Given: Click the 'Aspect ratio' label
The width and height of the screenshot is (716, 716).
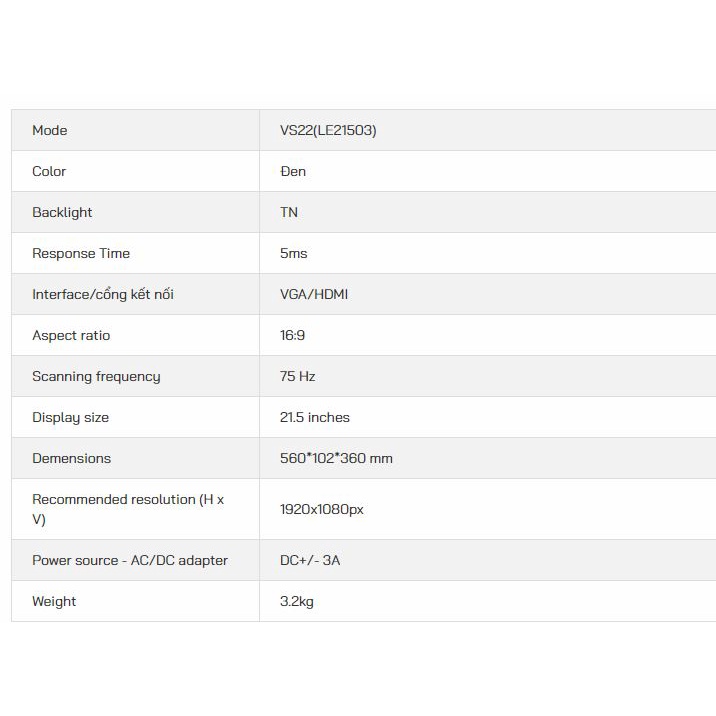Looking at the screenshot, I should click(x=71, y=335).
